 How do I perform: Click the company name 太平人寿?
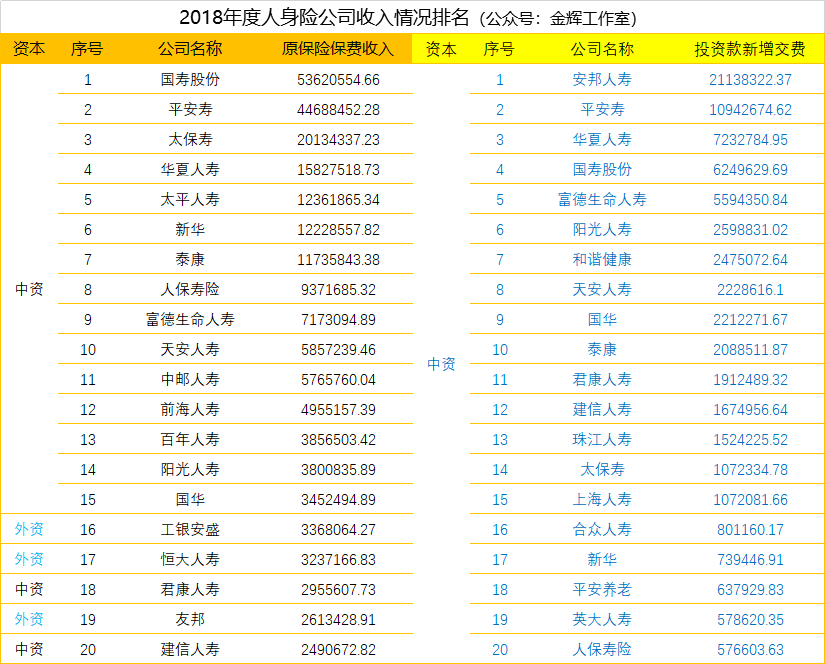(x=190, y=199)
